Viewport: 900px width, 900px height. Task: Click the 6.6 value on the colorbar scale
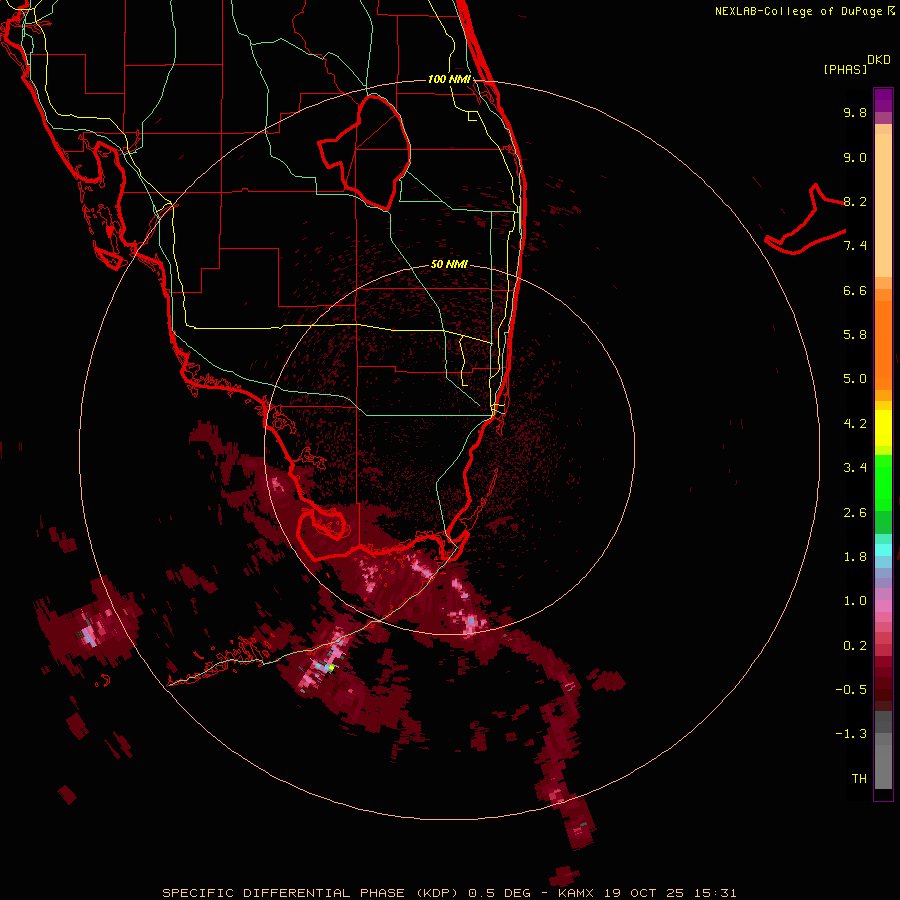pyautogui.click(x=855, y=290)
